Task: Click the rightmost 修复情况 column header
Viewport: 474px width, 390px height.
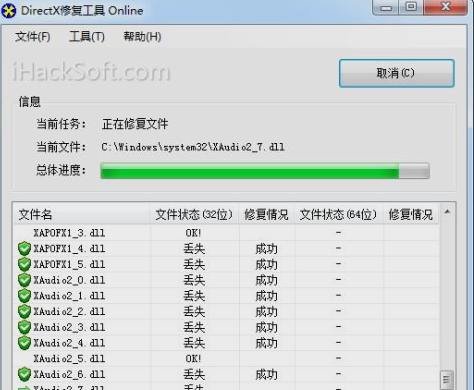Action: [411, 214]
